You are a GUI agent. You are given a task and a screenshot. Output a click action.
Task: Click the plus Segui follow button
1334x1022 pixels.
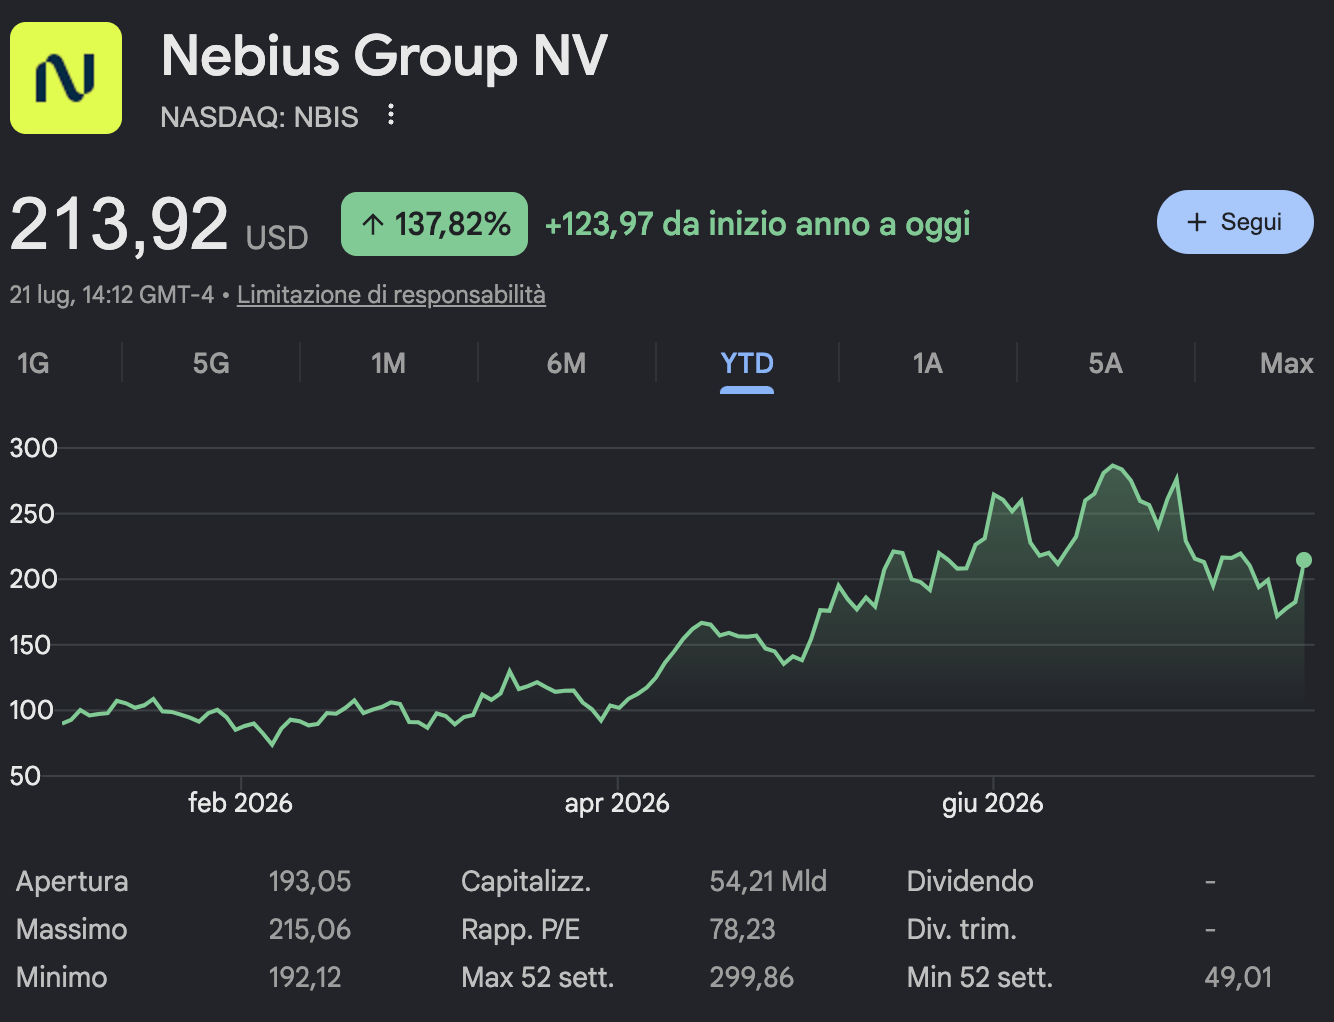coord(1235,222)
